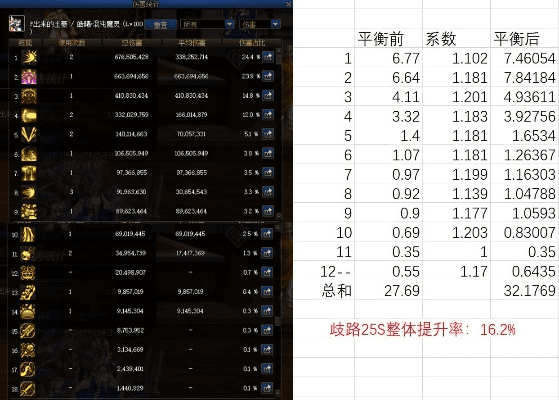Image resolution: width=559 pixels, height=400 pixels.
Task: Click skill icon in damage row 10
Action: [27, 234]
